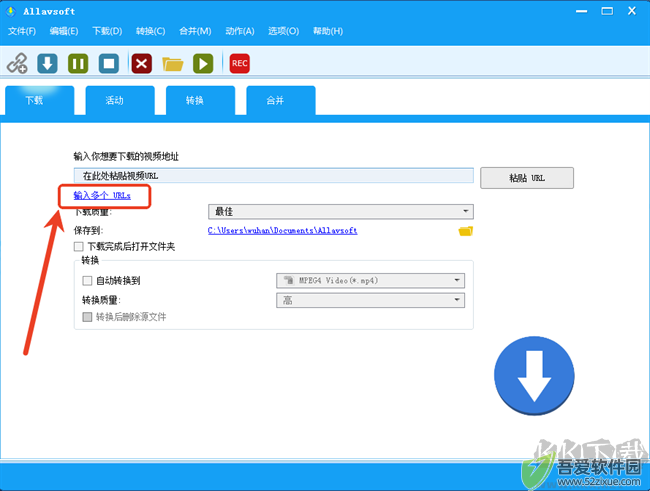Click the video URL input field
650x491 pixels.
click(x=274, y=175)
